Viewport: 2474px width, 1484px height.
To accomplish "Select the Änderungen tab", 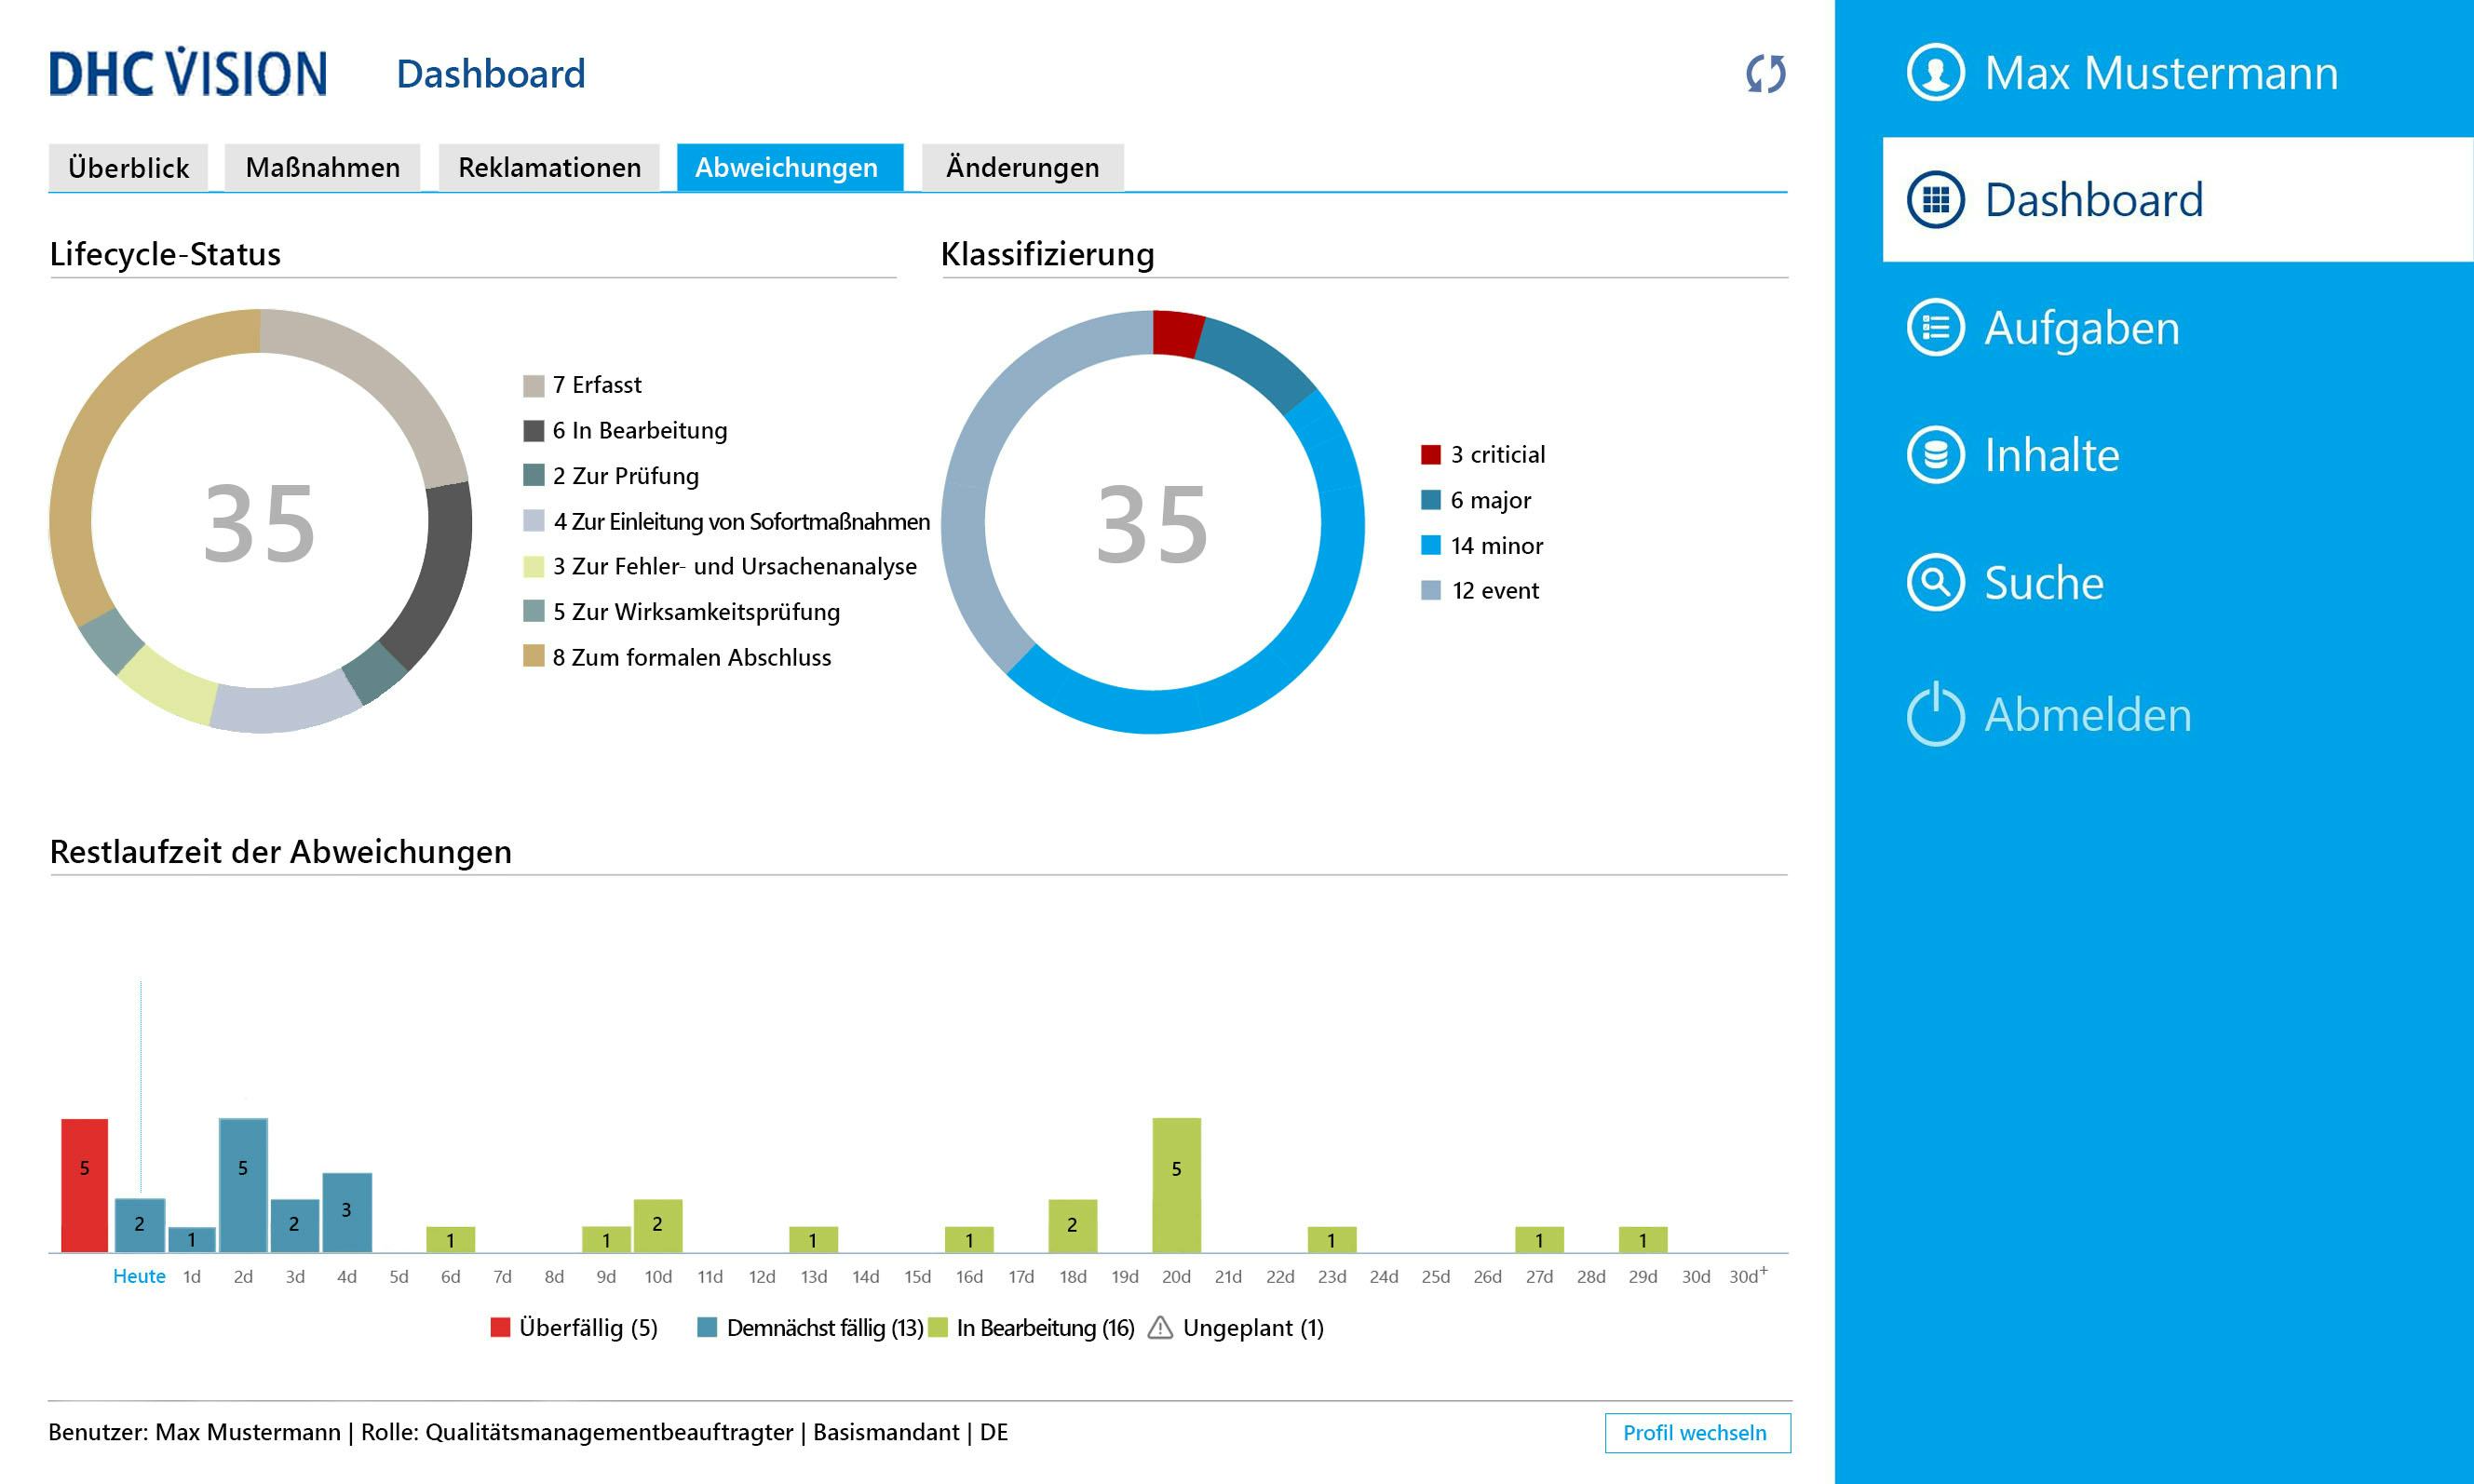I will 1022,167.
